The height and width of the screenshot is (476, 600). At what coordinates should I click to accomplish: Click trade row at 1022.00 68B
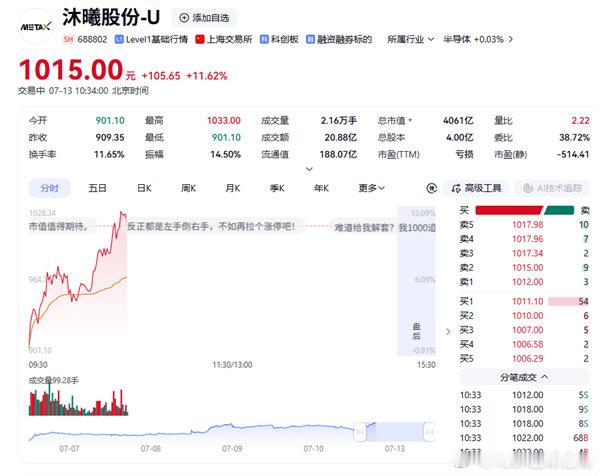524,438
